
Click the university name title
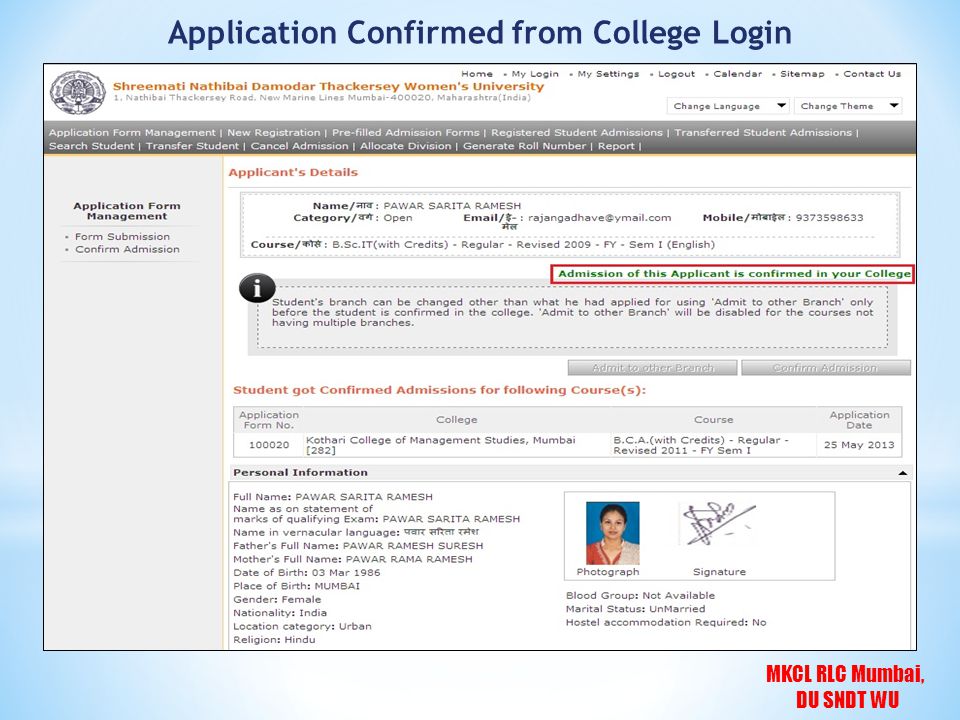tap(328, 86)
